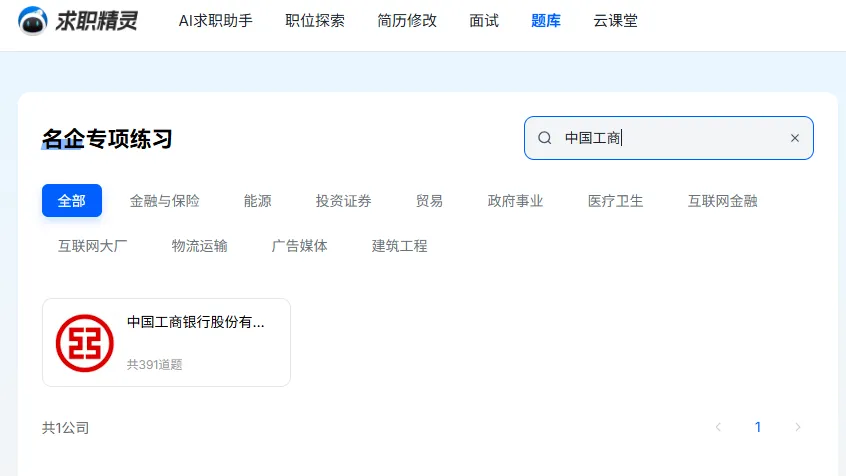The height and width of the screenshot is (476, 846).
Task: Click the ICBC red logo thumbnail
Action: 85,343
